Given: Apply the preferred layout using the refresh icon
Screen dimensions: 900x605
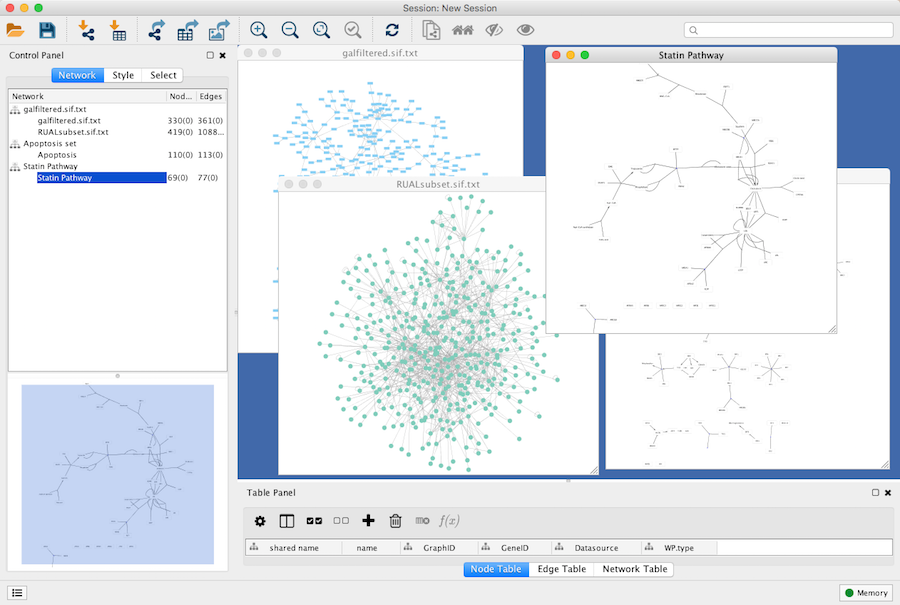Looking at the screenshot, I should (x=392, y=31).
